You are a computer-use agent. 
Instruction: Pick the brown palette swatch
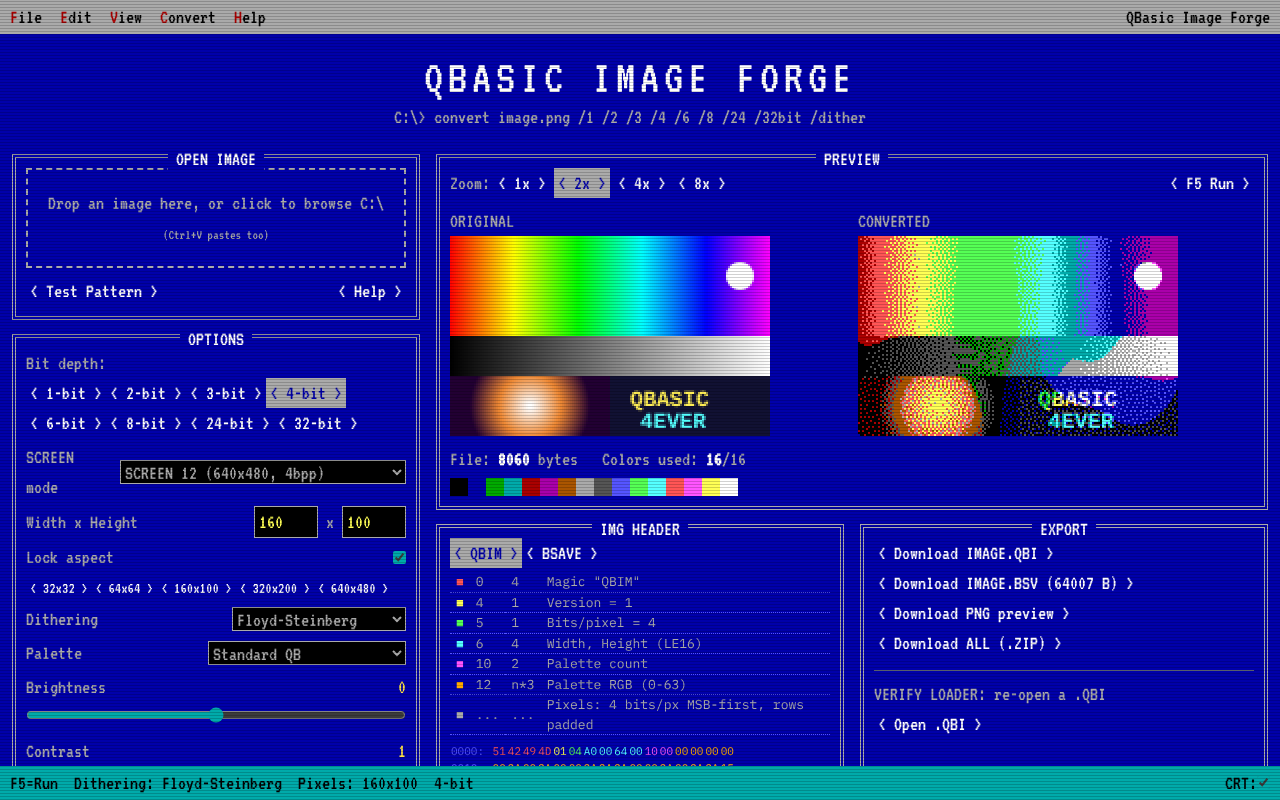click(x=567, y=487)
